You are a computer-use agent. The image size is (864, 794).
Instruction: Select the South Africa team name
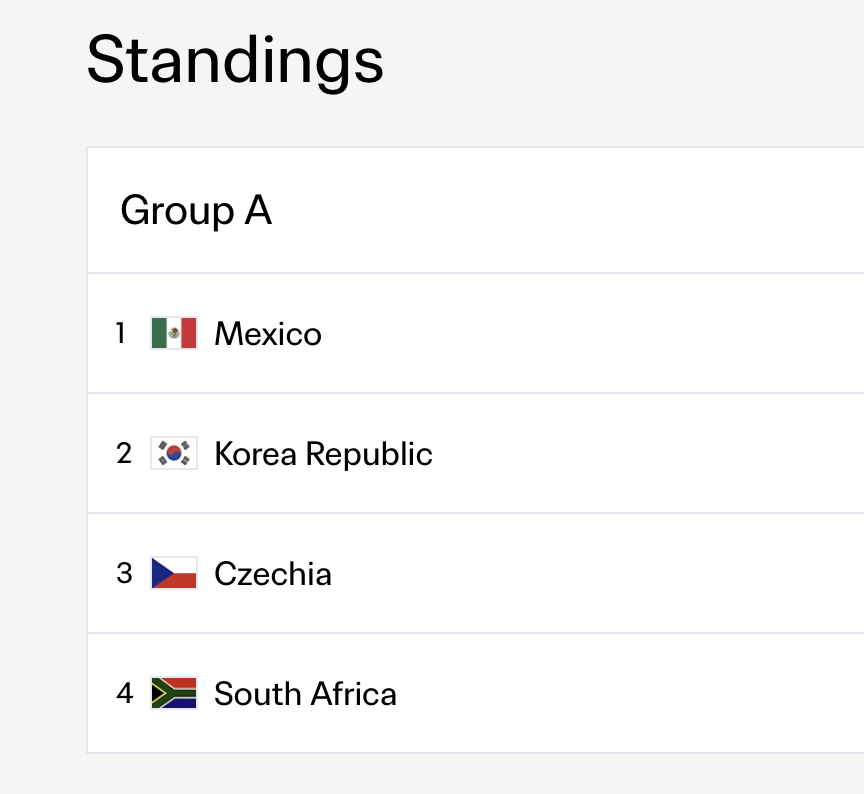coord(305,694)
